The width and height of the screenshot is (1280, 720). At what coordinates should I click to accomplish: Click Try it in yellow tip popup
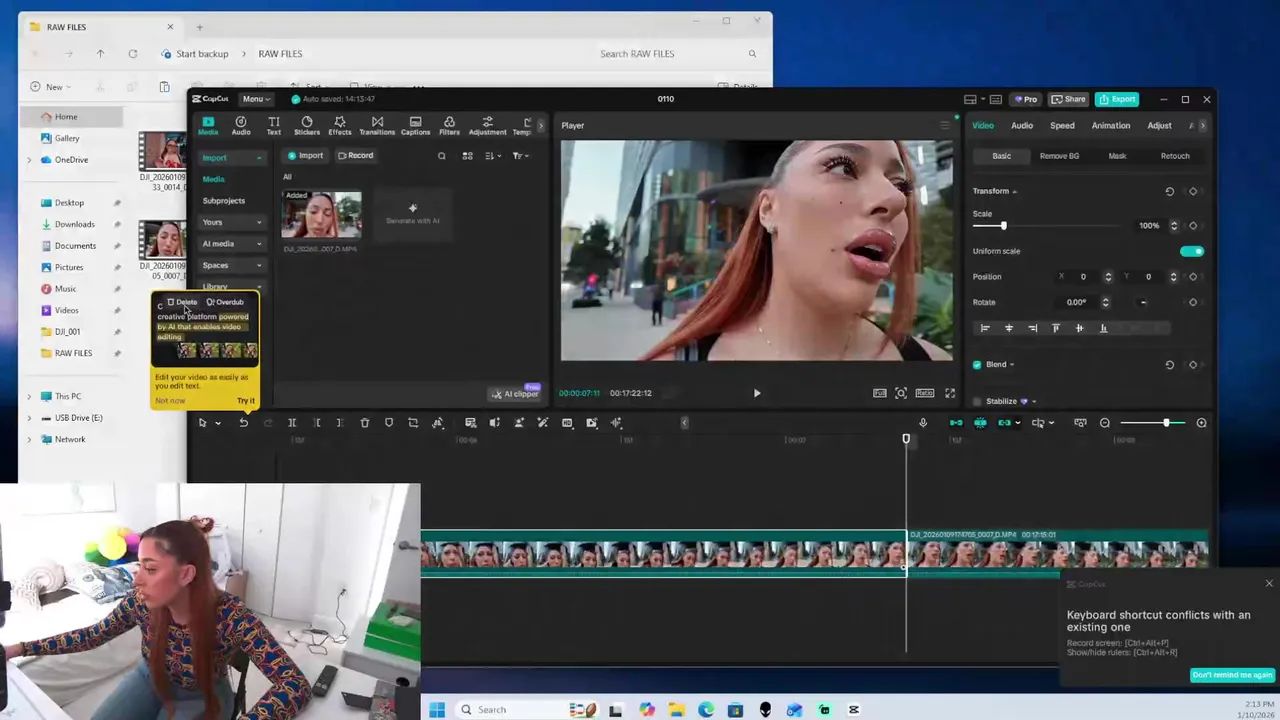[246, 401]
